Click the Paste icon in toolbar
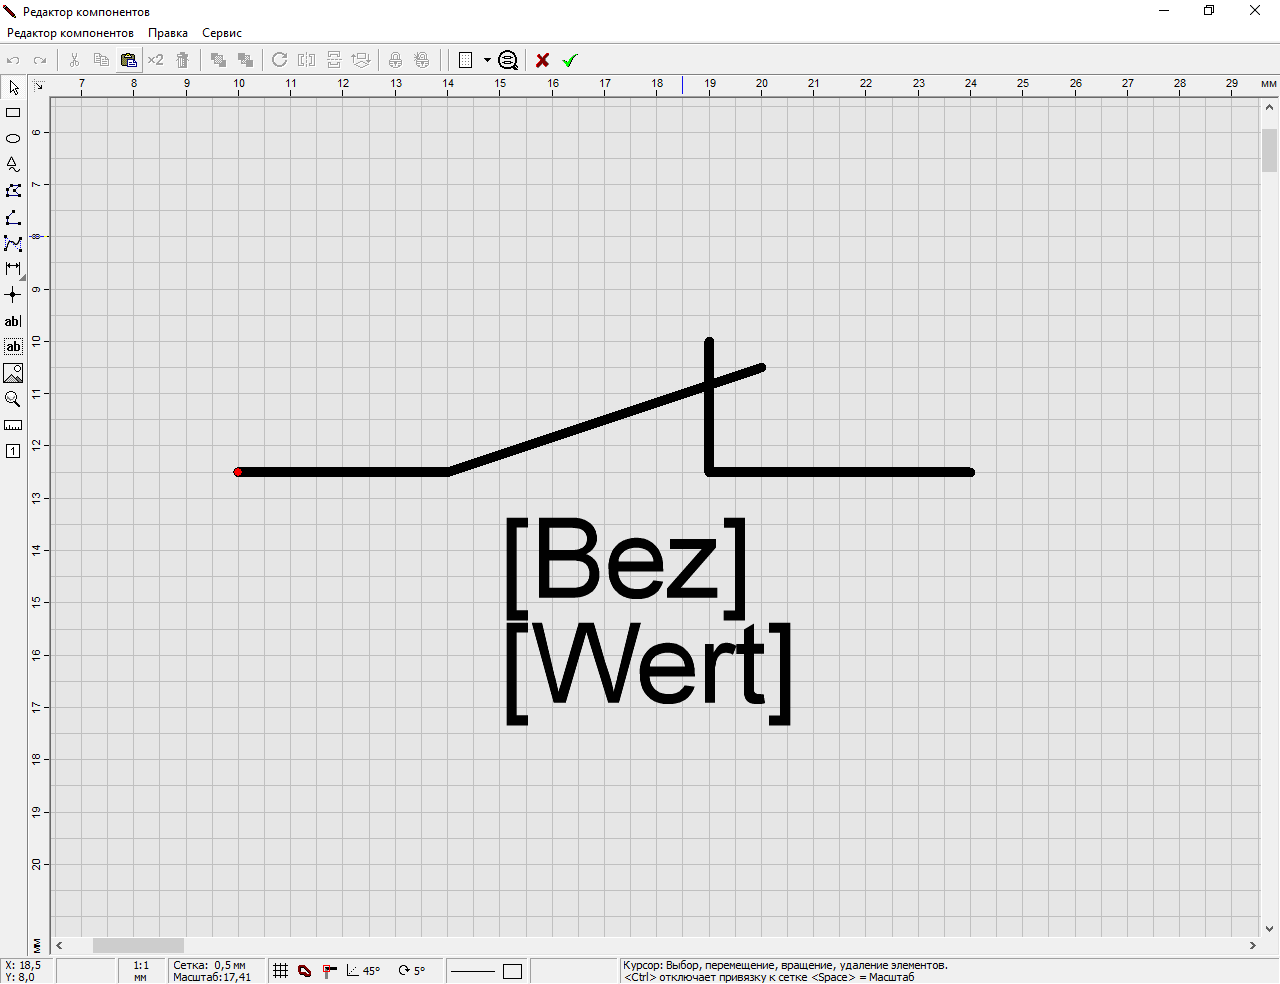The image size is (1280, 984). tap(128, 60)
